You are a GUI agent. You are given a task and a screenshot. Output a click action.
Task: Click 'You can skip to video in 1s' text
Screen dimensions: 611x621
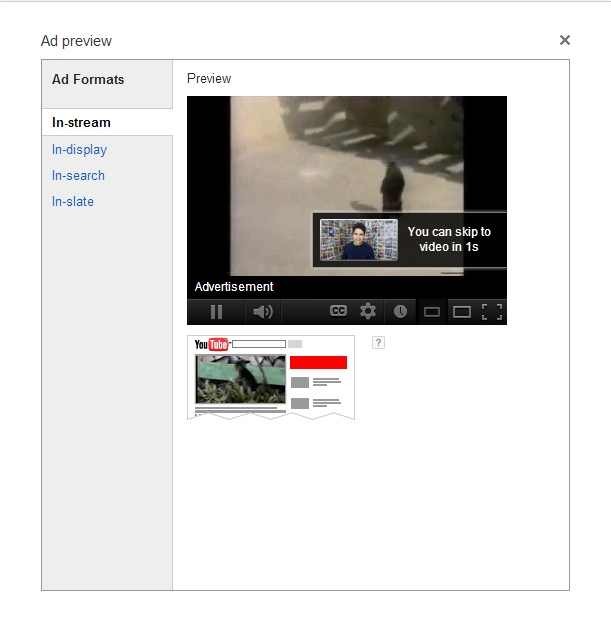(449, 239)
